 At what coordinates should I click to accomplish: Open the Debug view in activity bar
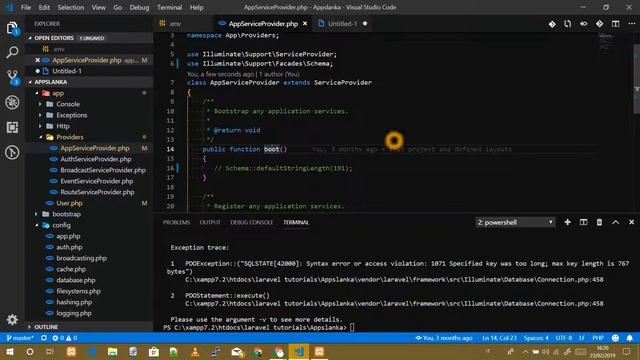(x=12, y=102)
